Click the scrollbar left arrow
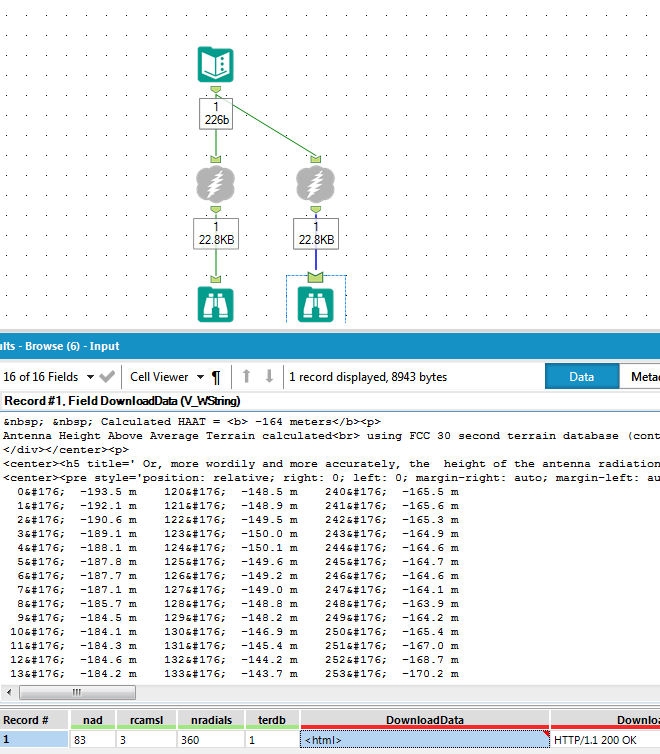Viewport: 660px width, 754px height. click(x=9, y=692)
